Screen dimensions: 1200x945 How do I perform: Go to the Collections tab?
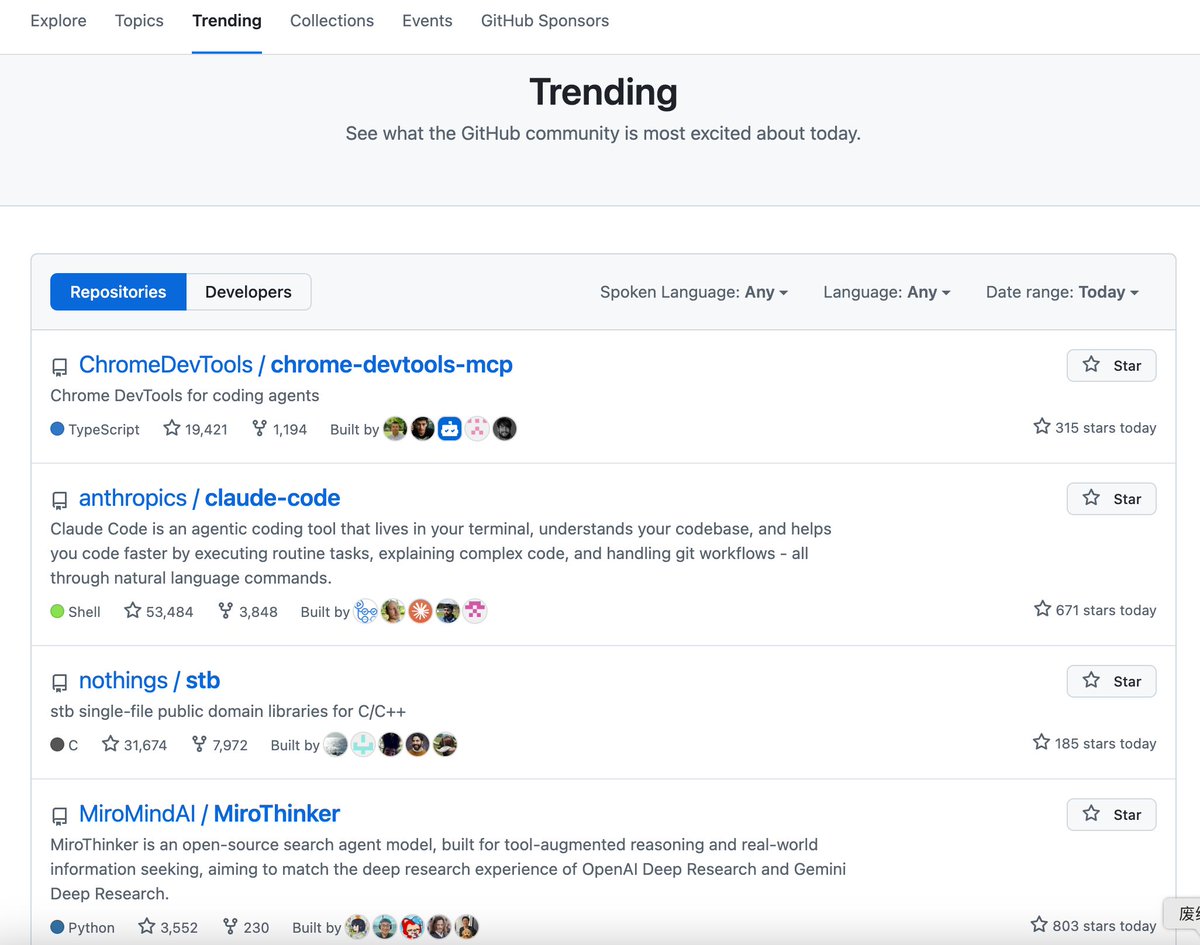(x=332, y=21)
